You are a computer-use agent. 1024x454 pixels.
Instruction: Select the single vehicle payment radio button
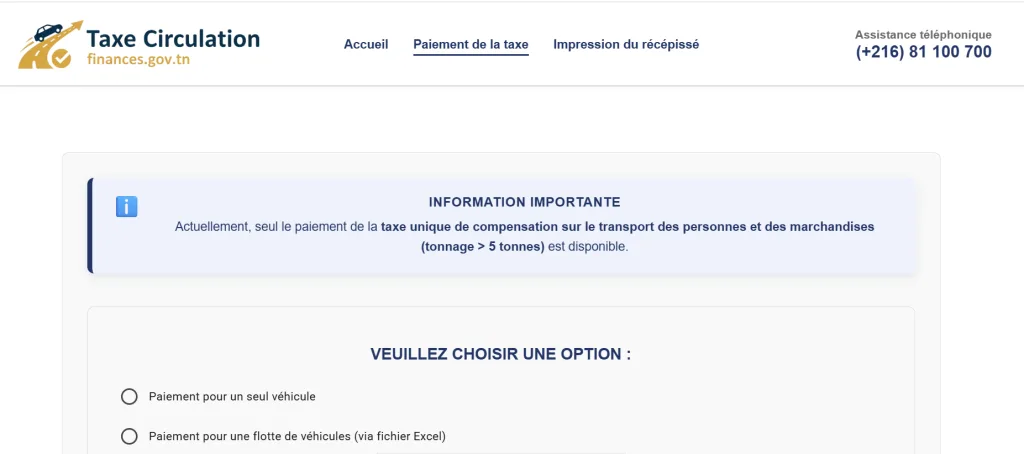coord(129,397)
